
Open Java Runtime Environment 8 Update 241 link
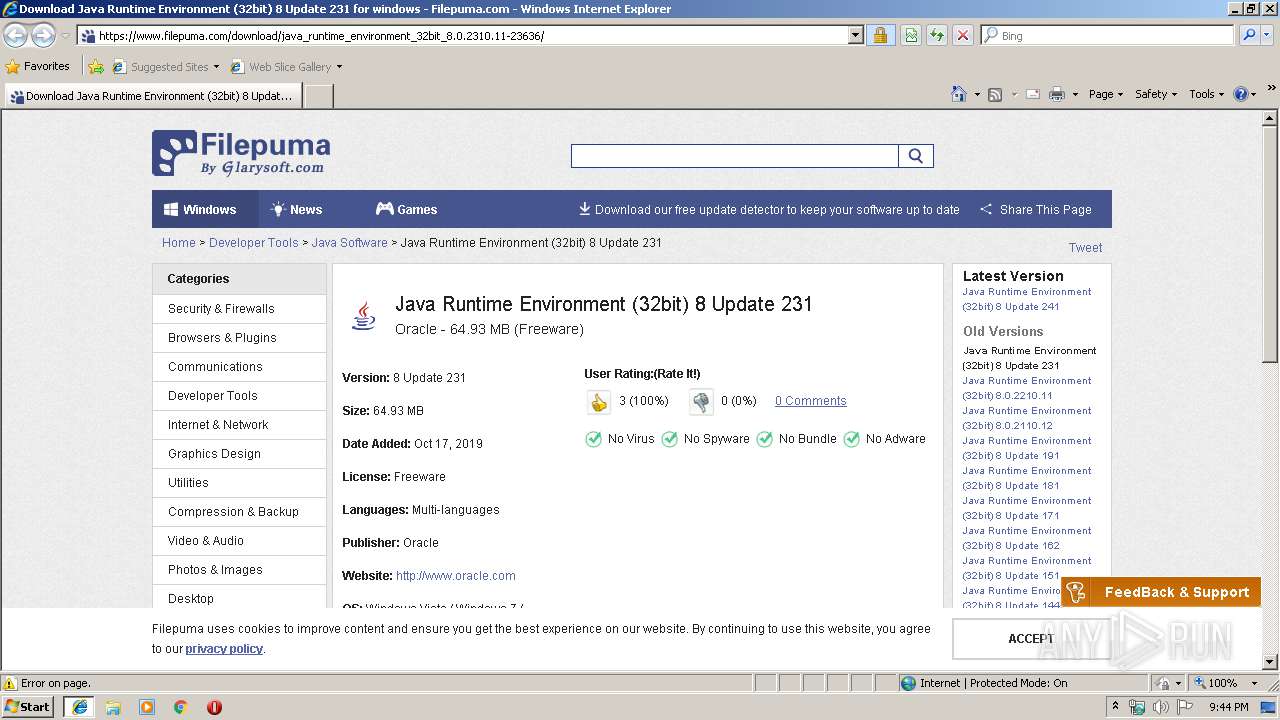(1027, 299)
